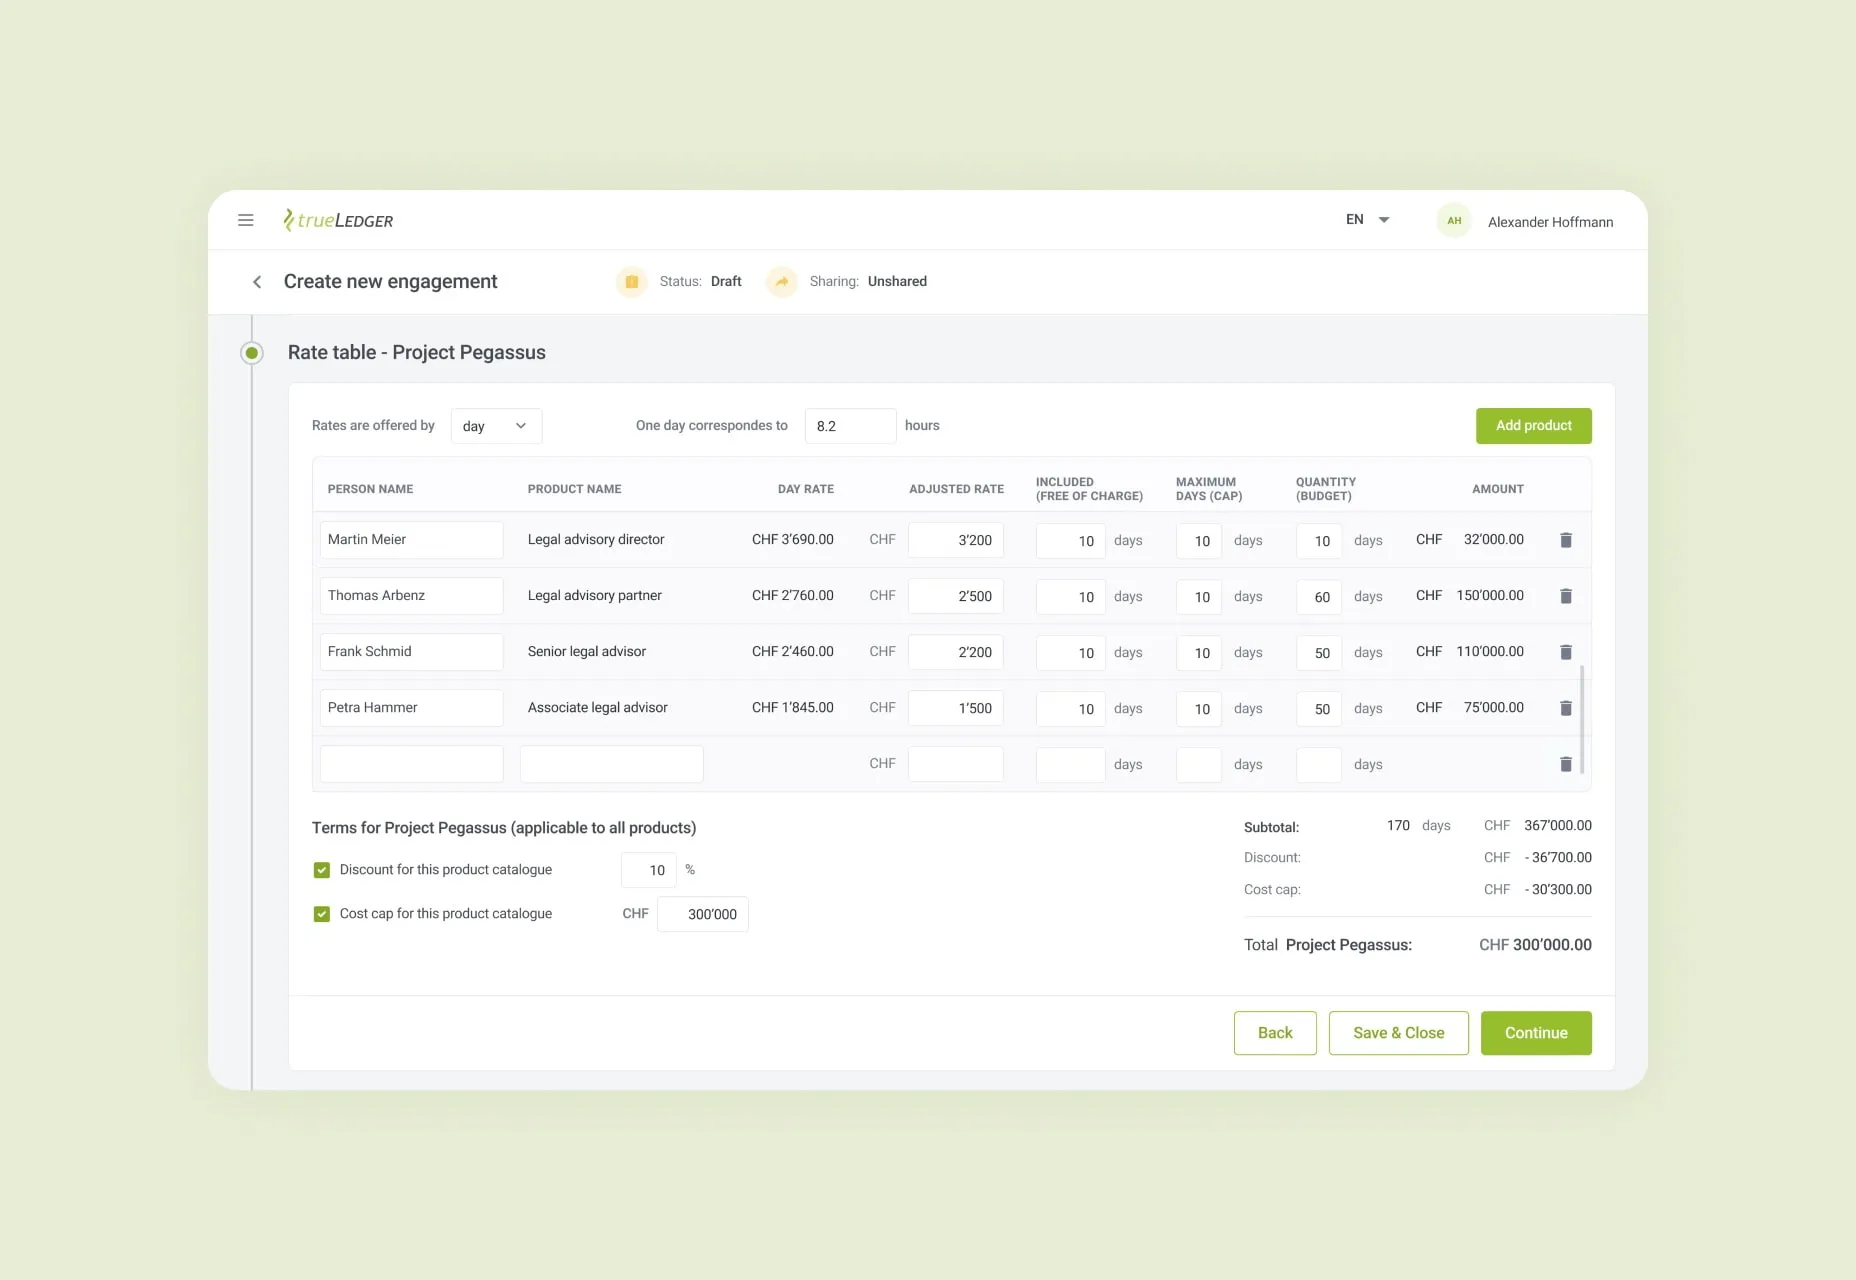This screenshot has width=1856, height=1280.
Task: Click the Status draft indicator icon
Action: coord(631,281)
